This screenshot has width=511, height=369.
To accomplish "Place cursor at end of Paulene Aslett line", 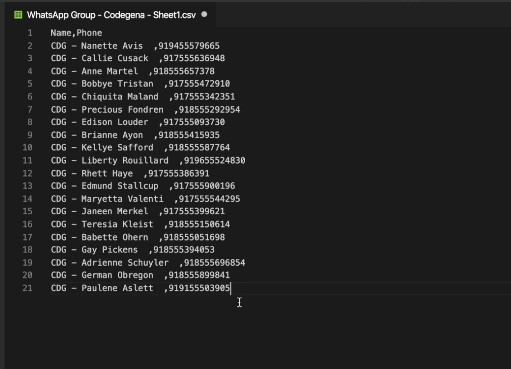I will (230, 288).
